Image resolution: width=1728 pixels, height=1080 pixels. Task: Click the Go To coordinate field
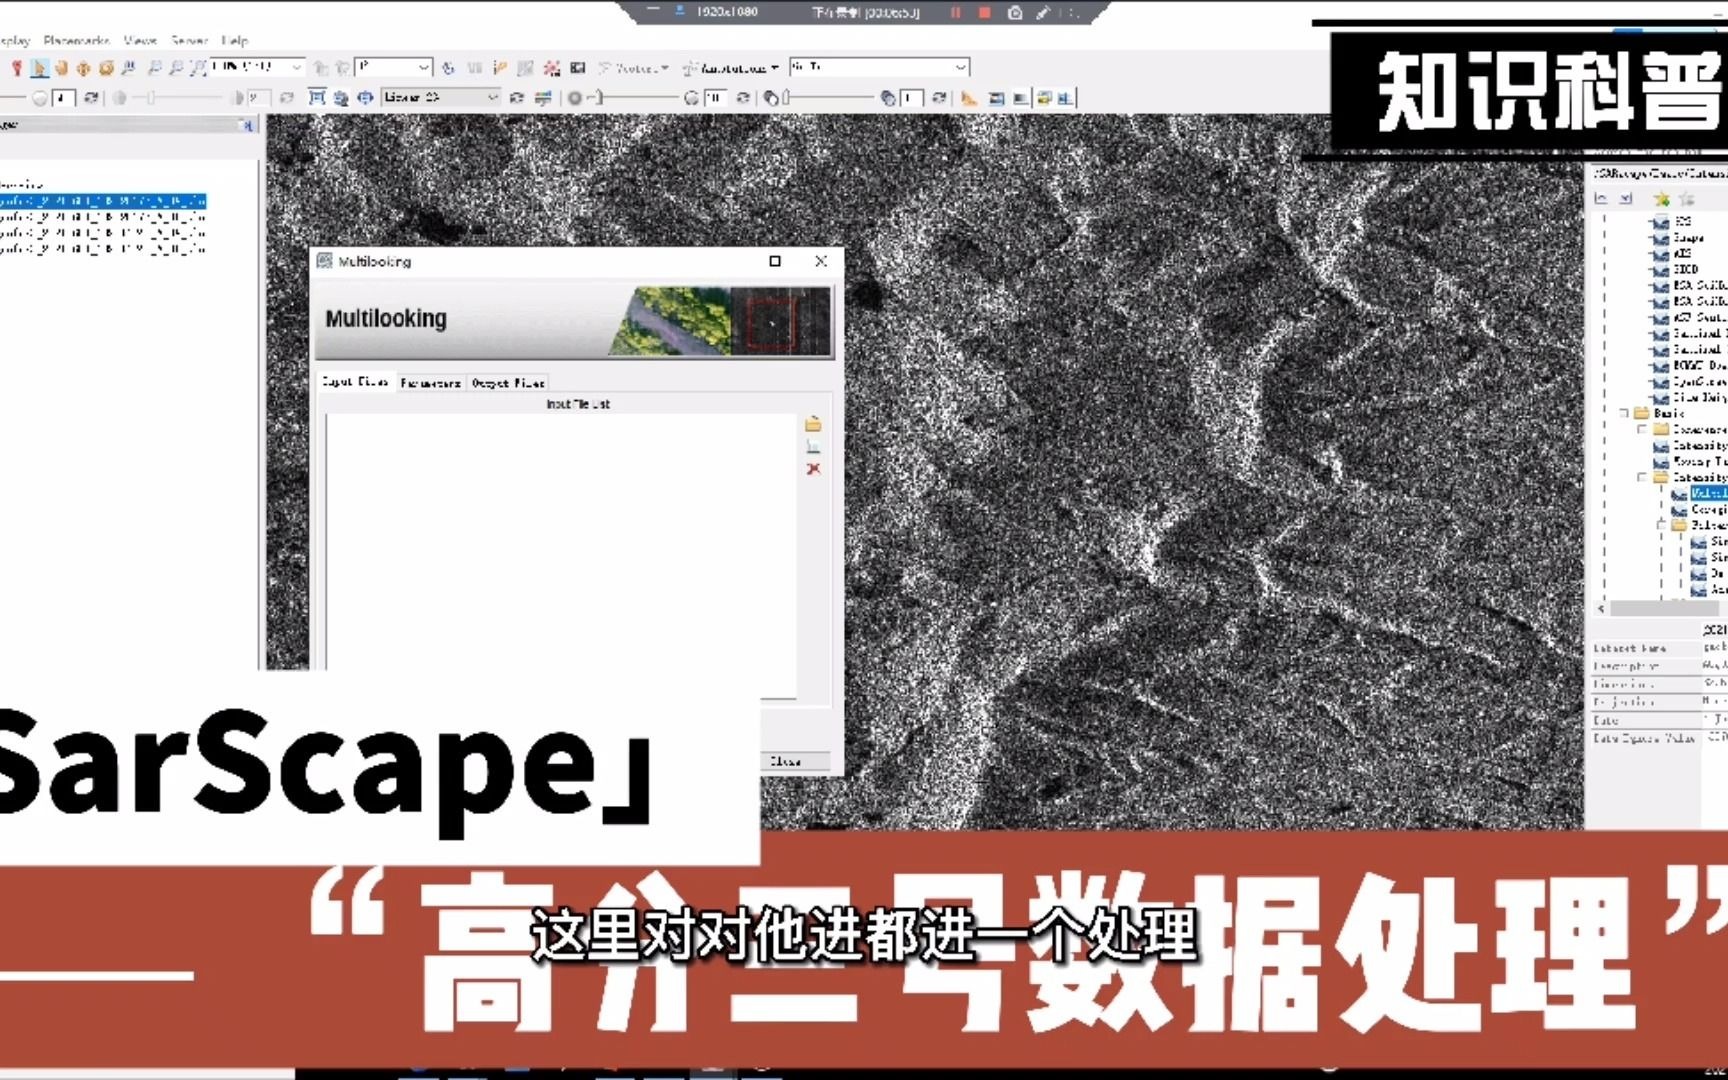(879, 67)
